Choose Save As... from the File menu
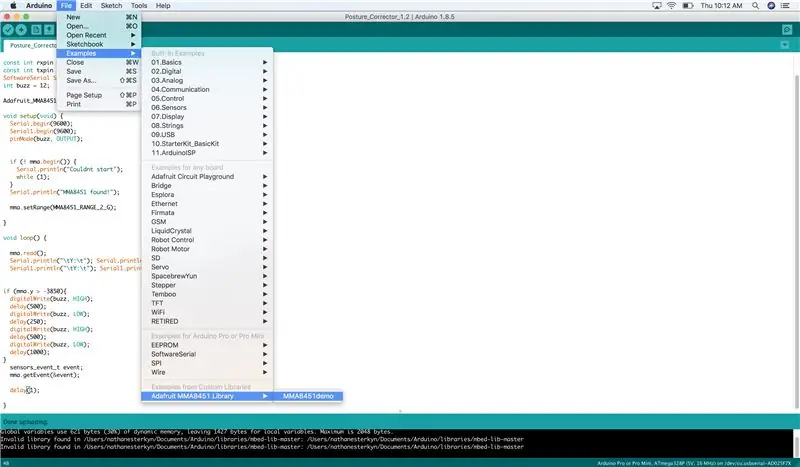The image size is (800, 467). [99, 81]
